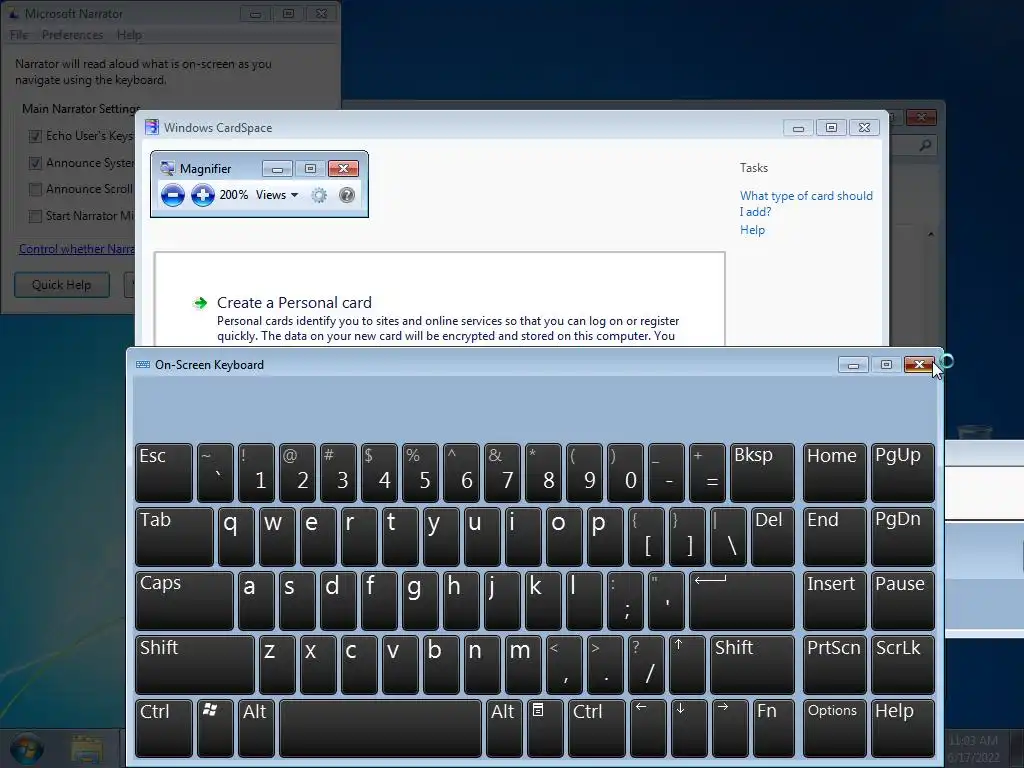Click the Magnifier zoom out minus button
This screenshot has width=1024, height=768.
(173, 195)
